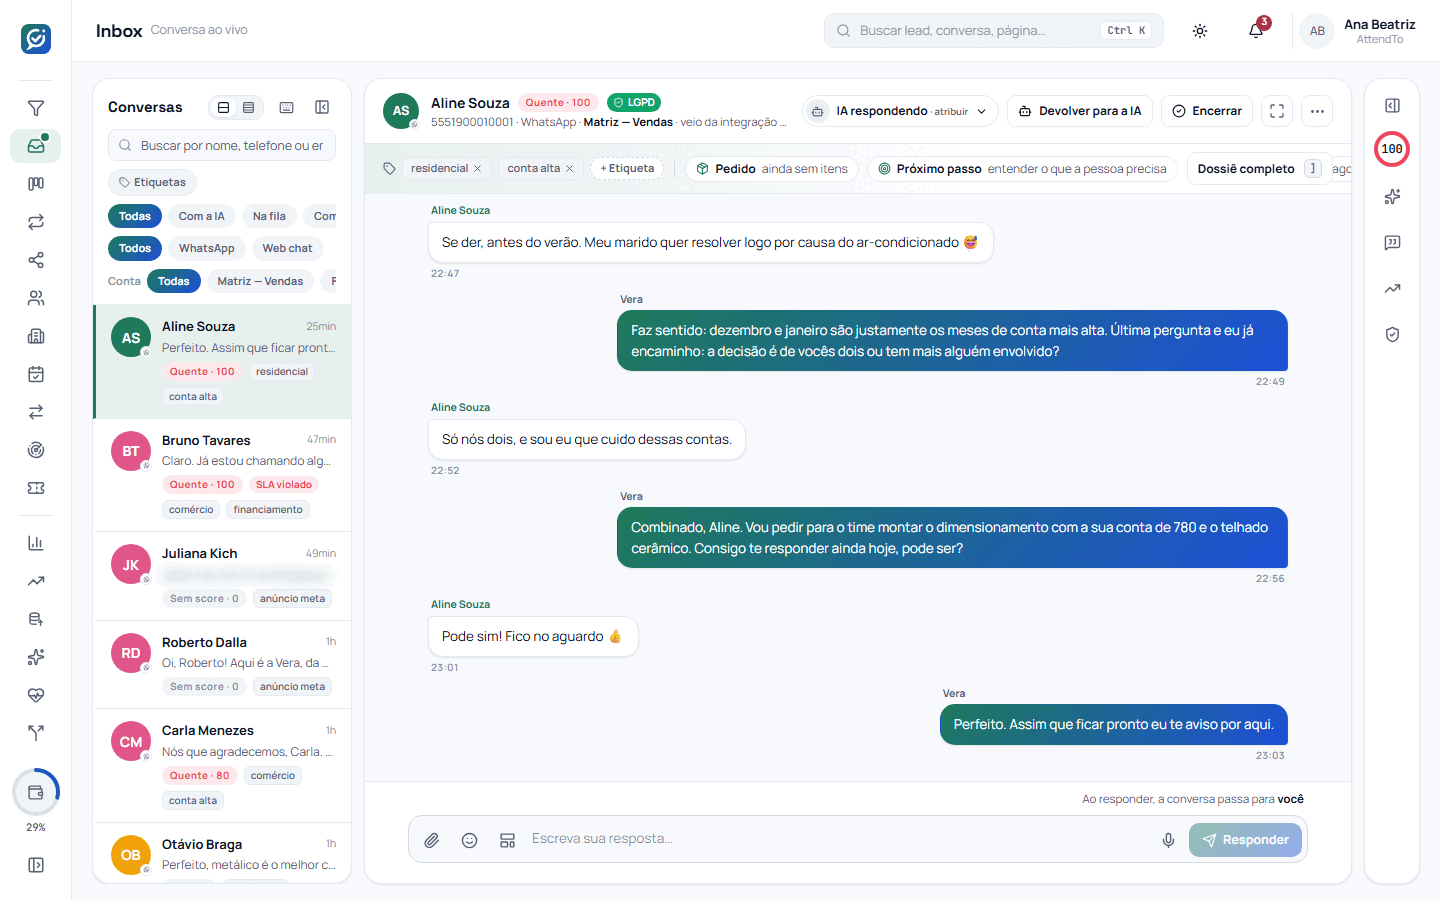Open the bar chart reports icon in left sidebar

[x=36, y=543]
